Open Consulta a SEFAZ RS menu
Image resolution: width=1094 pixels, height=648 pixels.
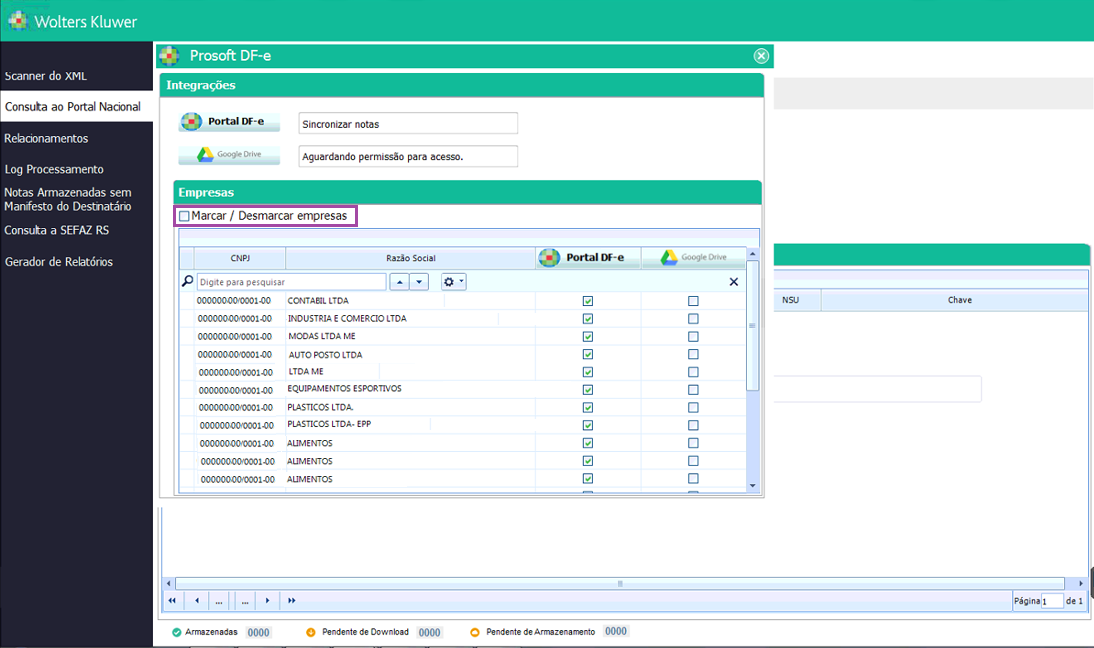click(x=57, y=230)
